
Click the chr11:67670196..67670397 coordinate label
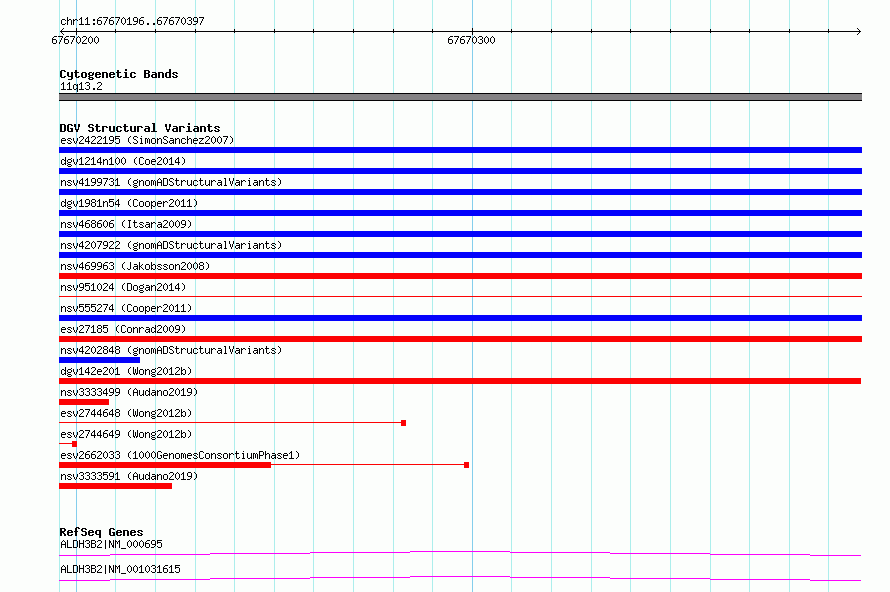tap(132, 21)
